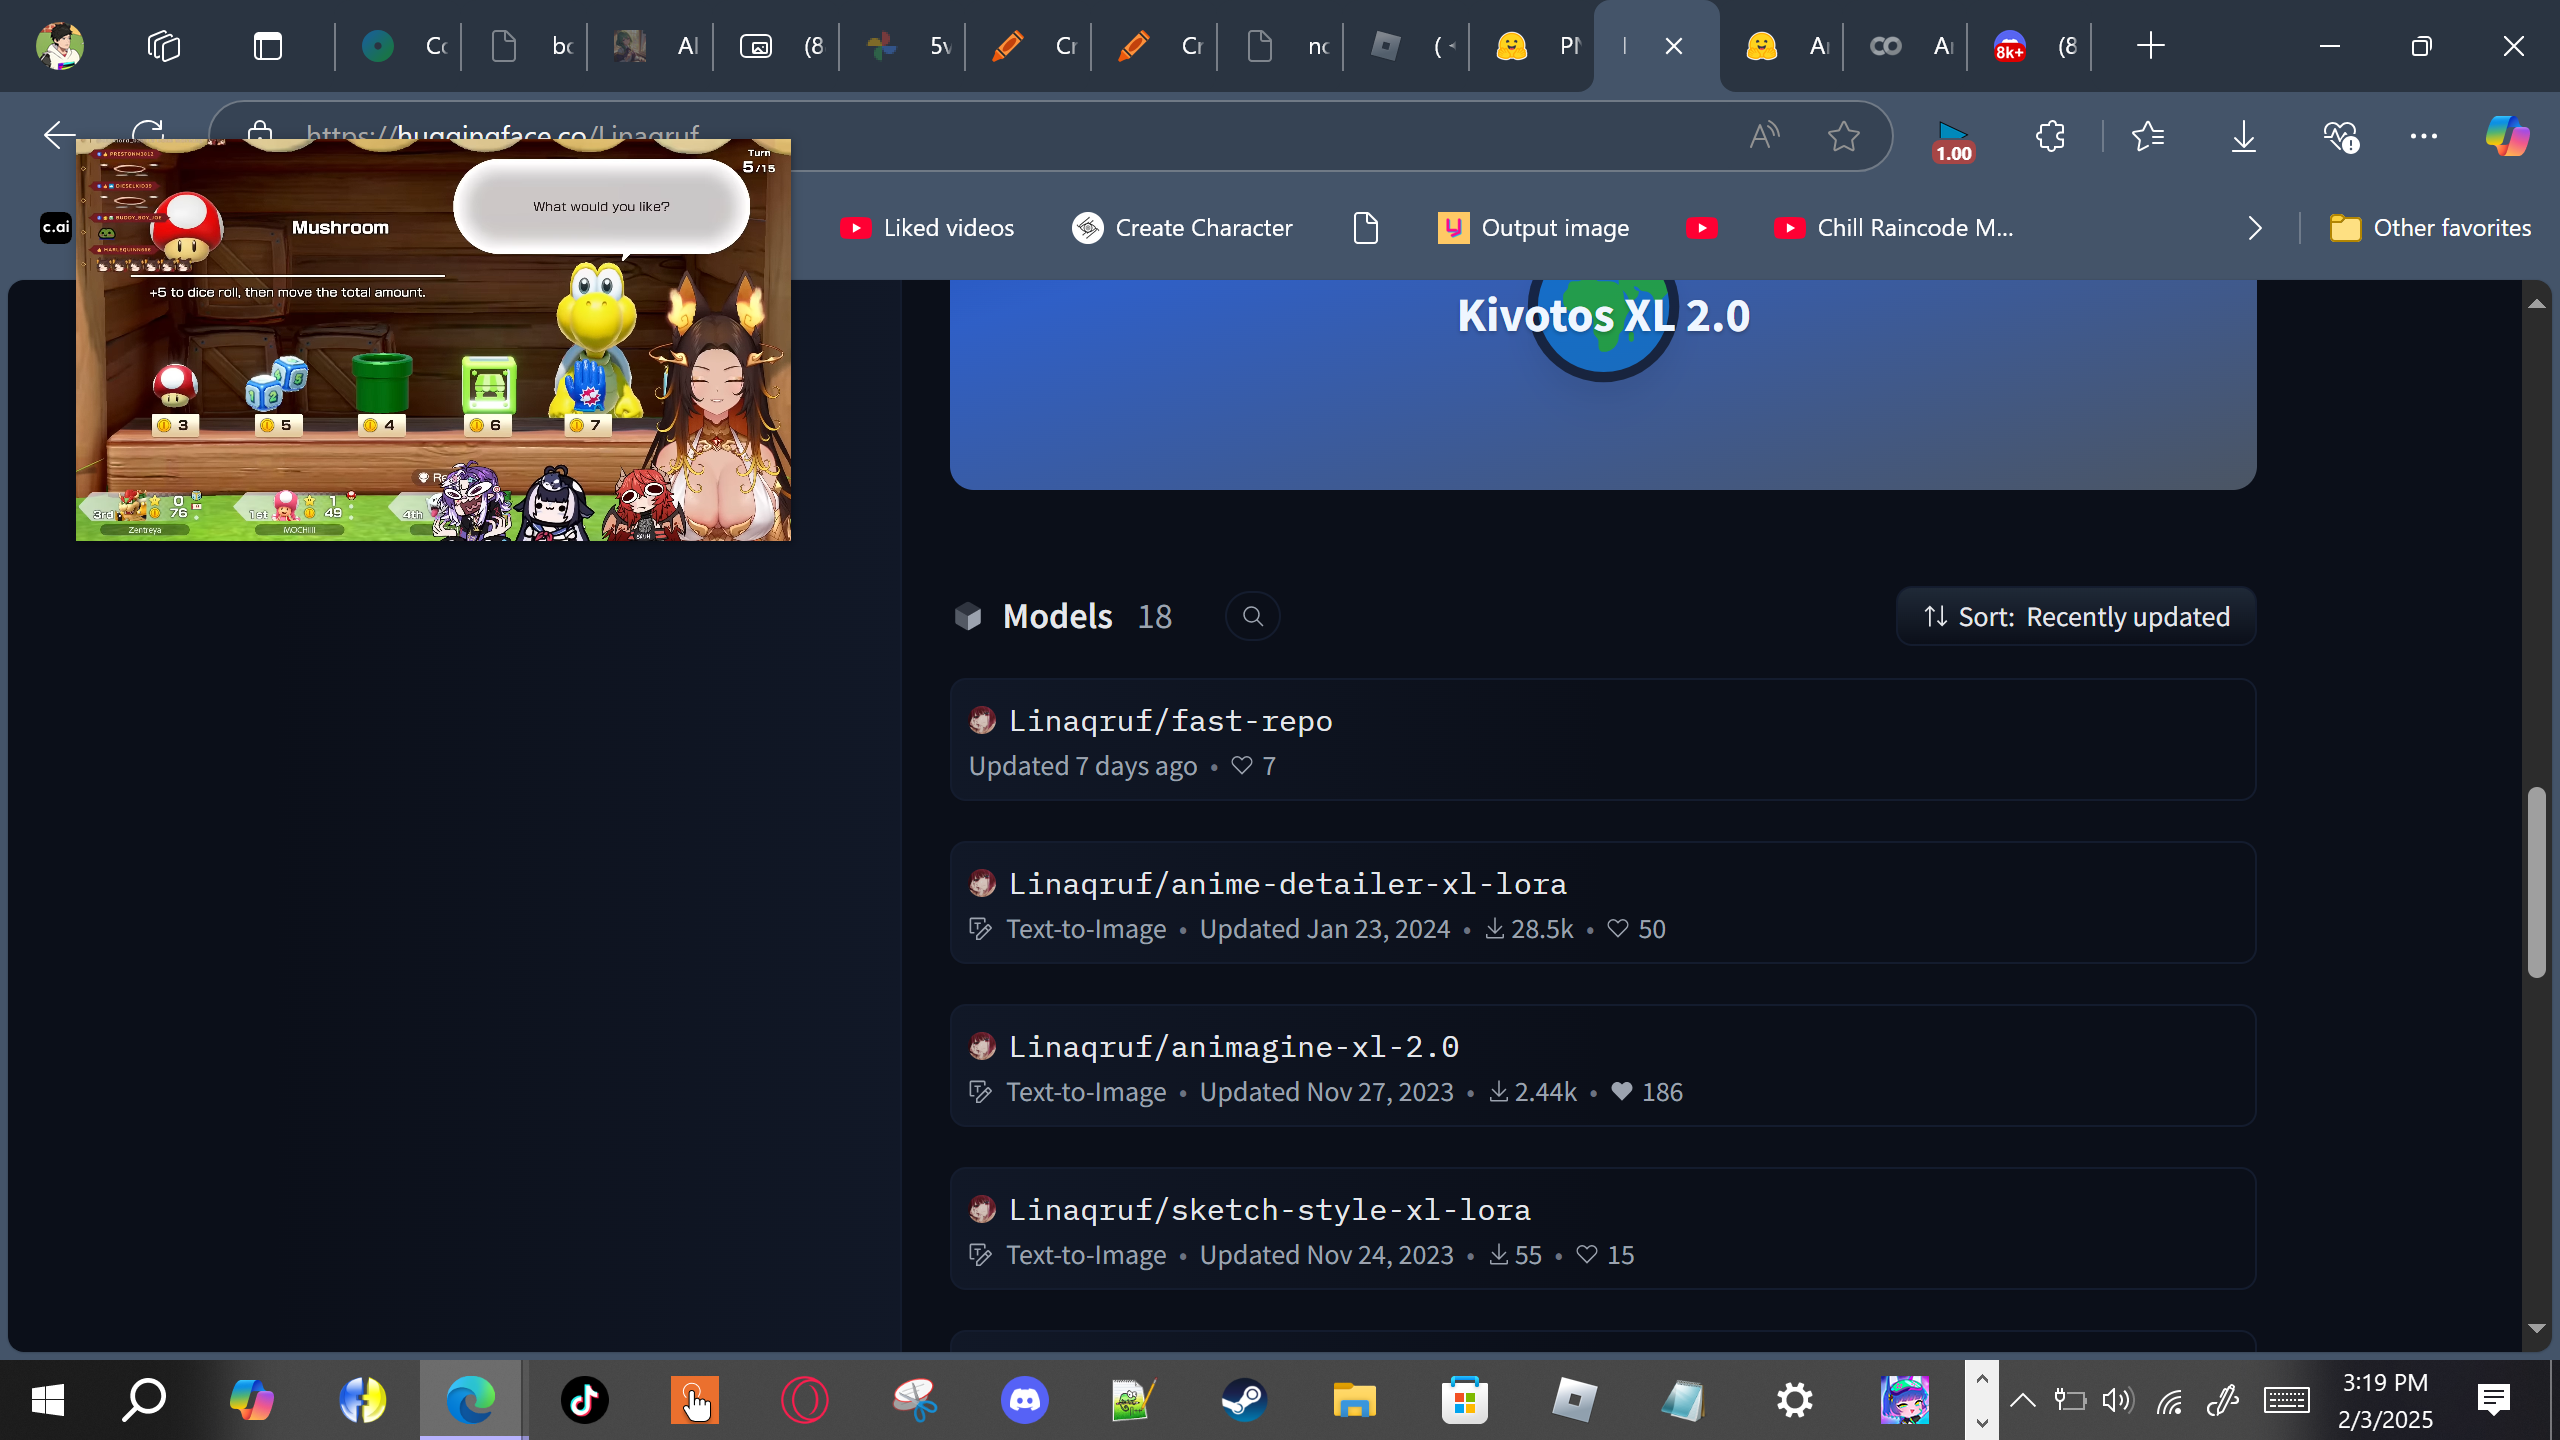Open the Liked videos bookmark
The height and width of the screenshot is (1440, 2560).
click(927, 228)
